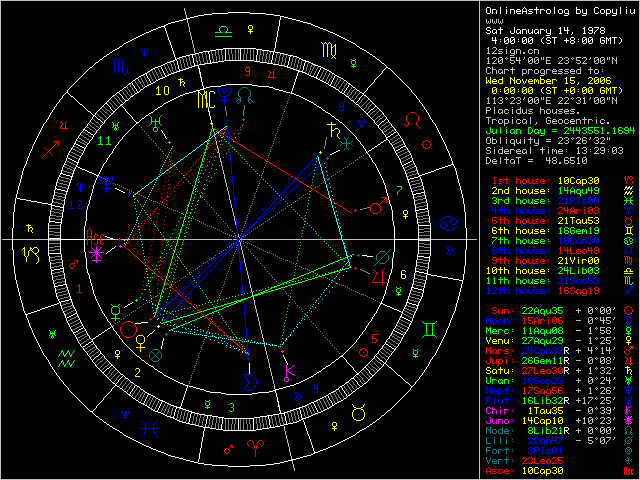The height and width of the screenshot is (480, 640).
Task: Select the red Mars planet symbol in chart
Action: click(x=375, y=207)
